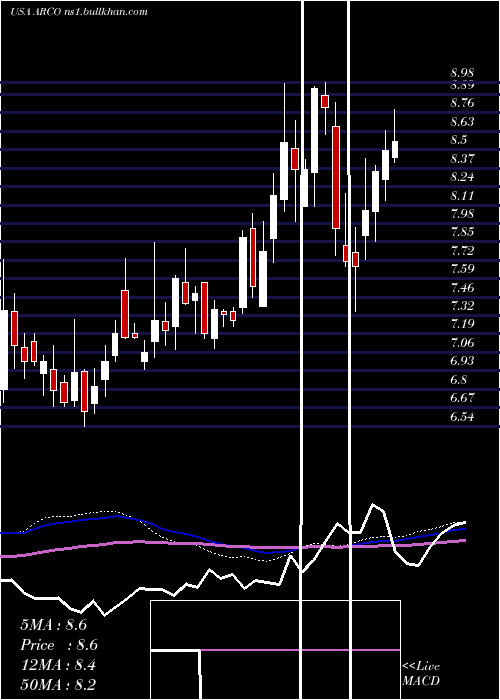Click the '5MA : 8.6' readout

pyautogui.click(x=54, y=625)
